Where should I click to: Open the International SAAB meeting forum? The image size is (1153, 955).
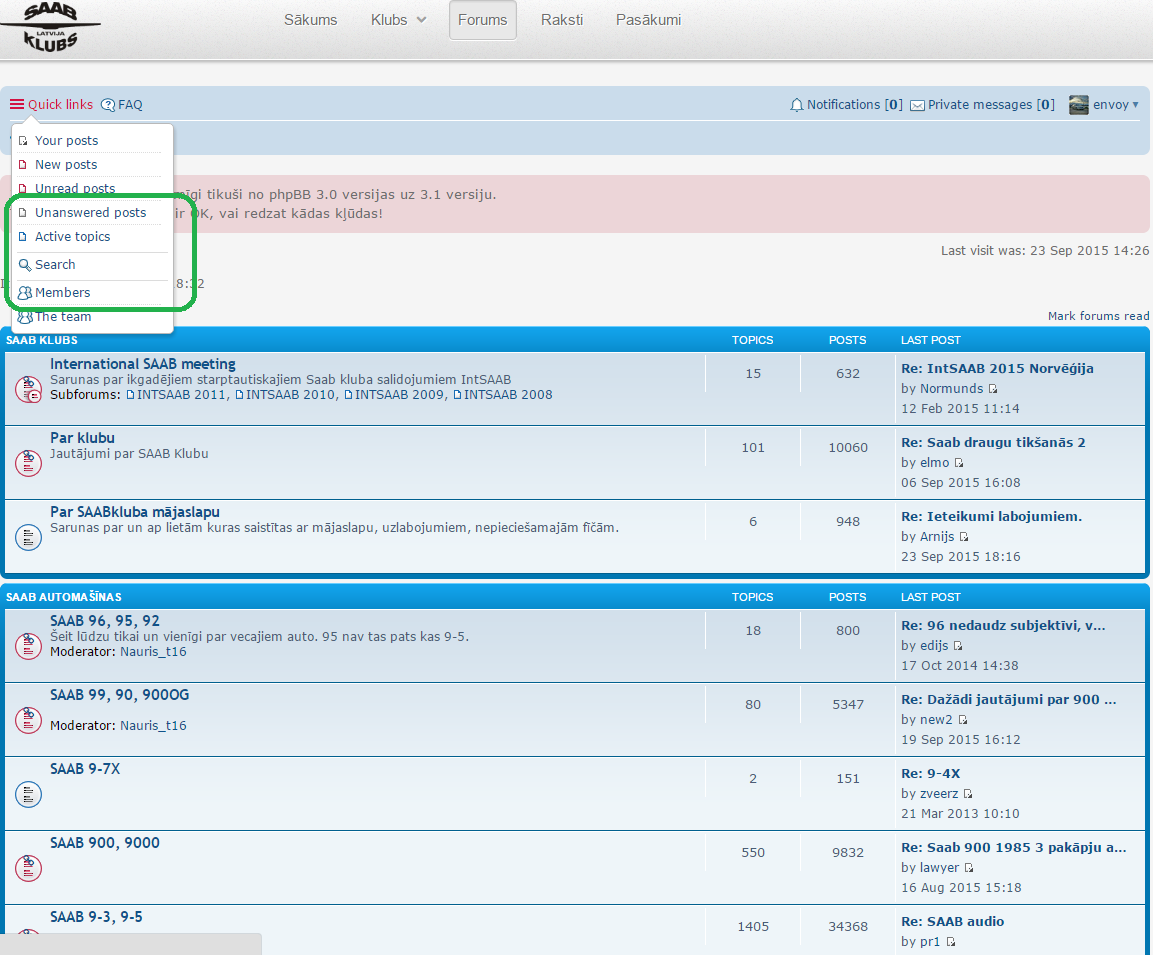coord(143,364)
